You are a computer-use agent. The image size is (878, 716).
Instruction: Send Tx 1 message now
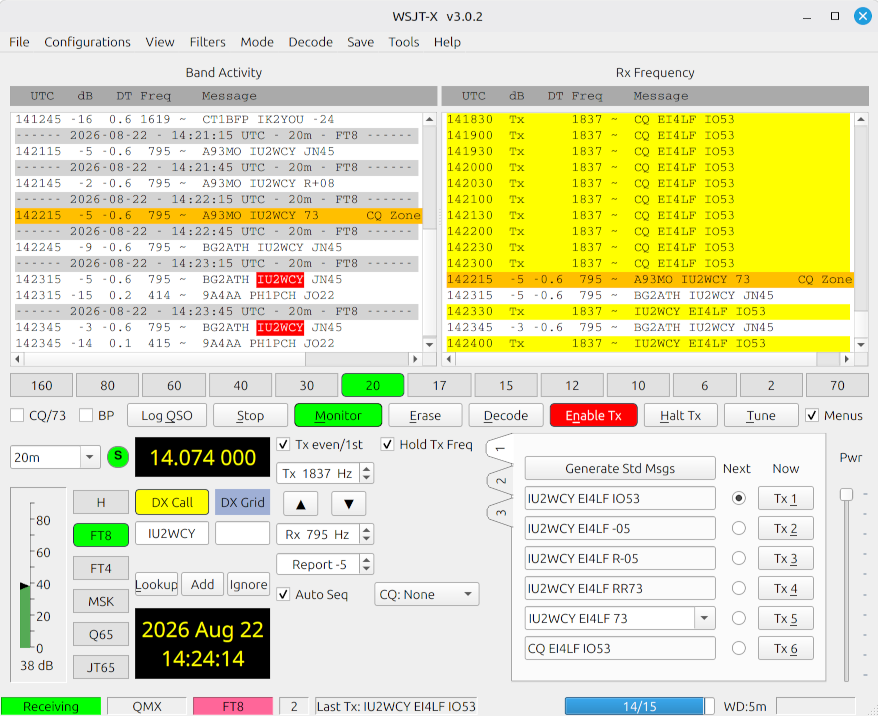(x=786, y=498)
